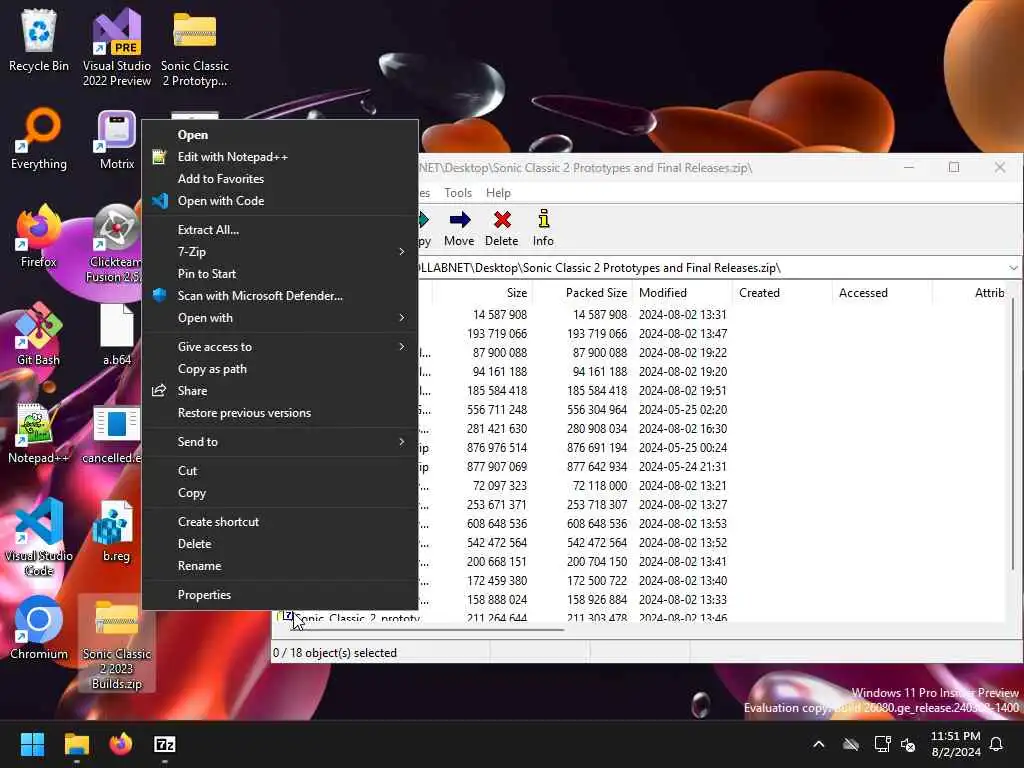Screen dimensions: 1024x768
Task: Launch the Motrix desktop shortcut
Action: pos(117,139)
